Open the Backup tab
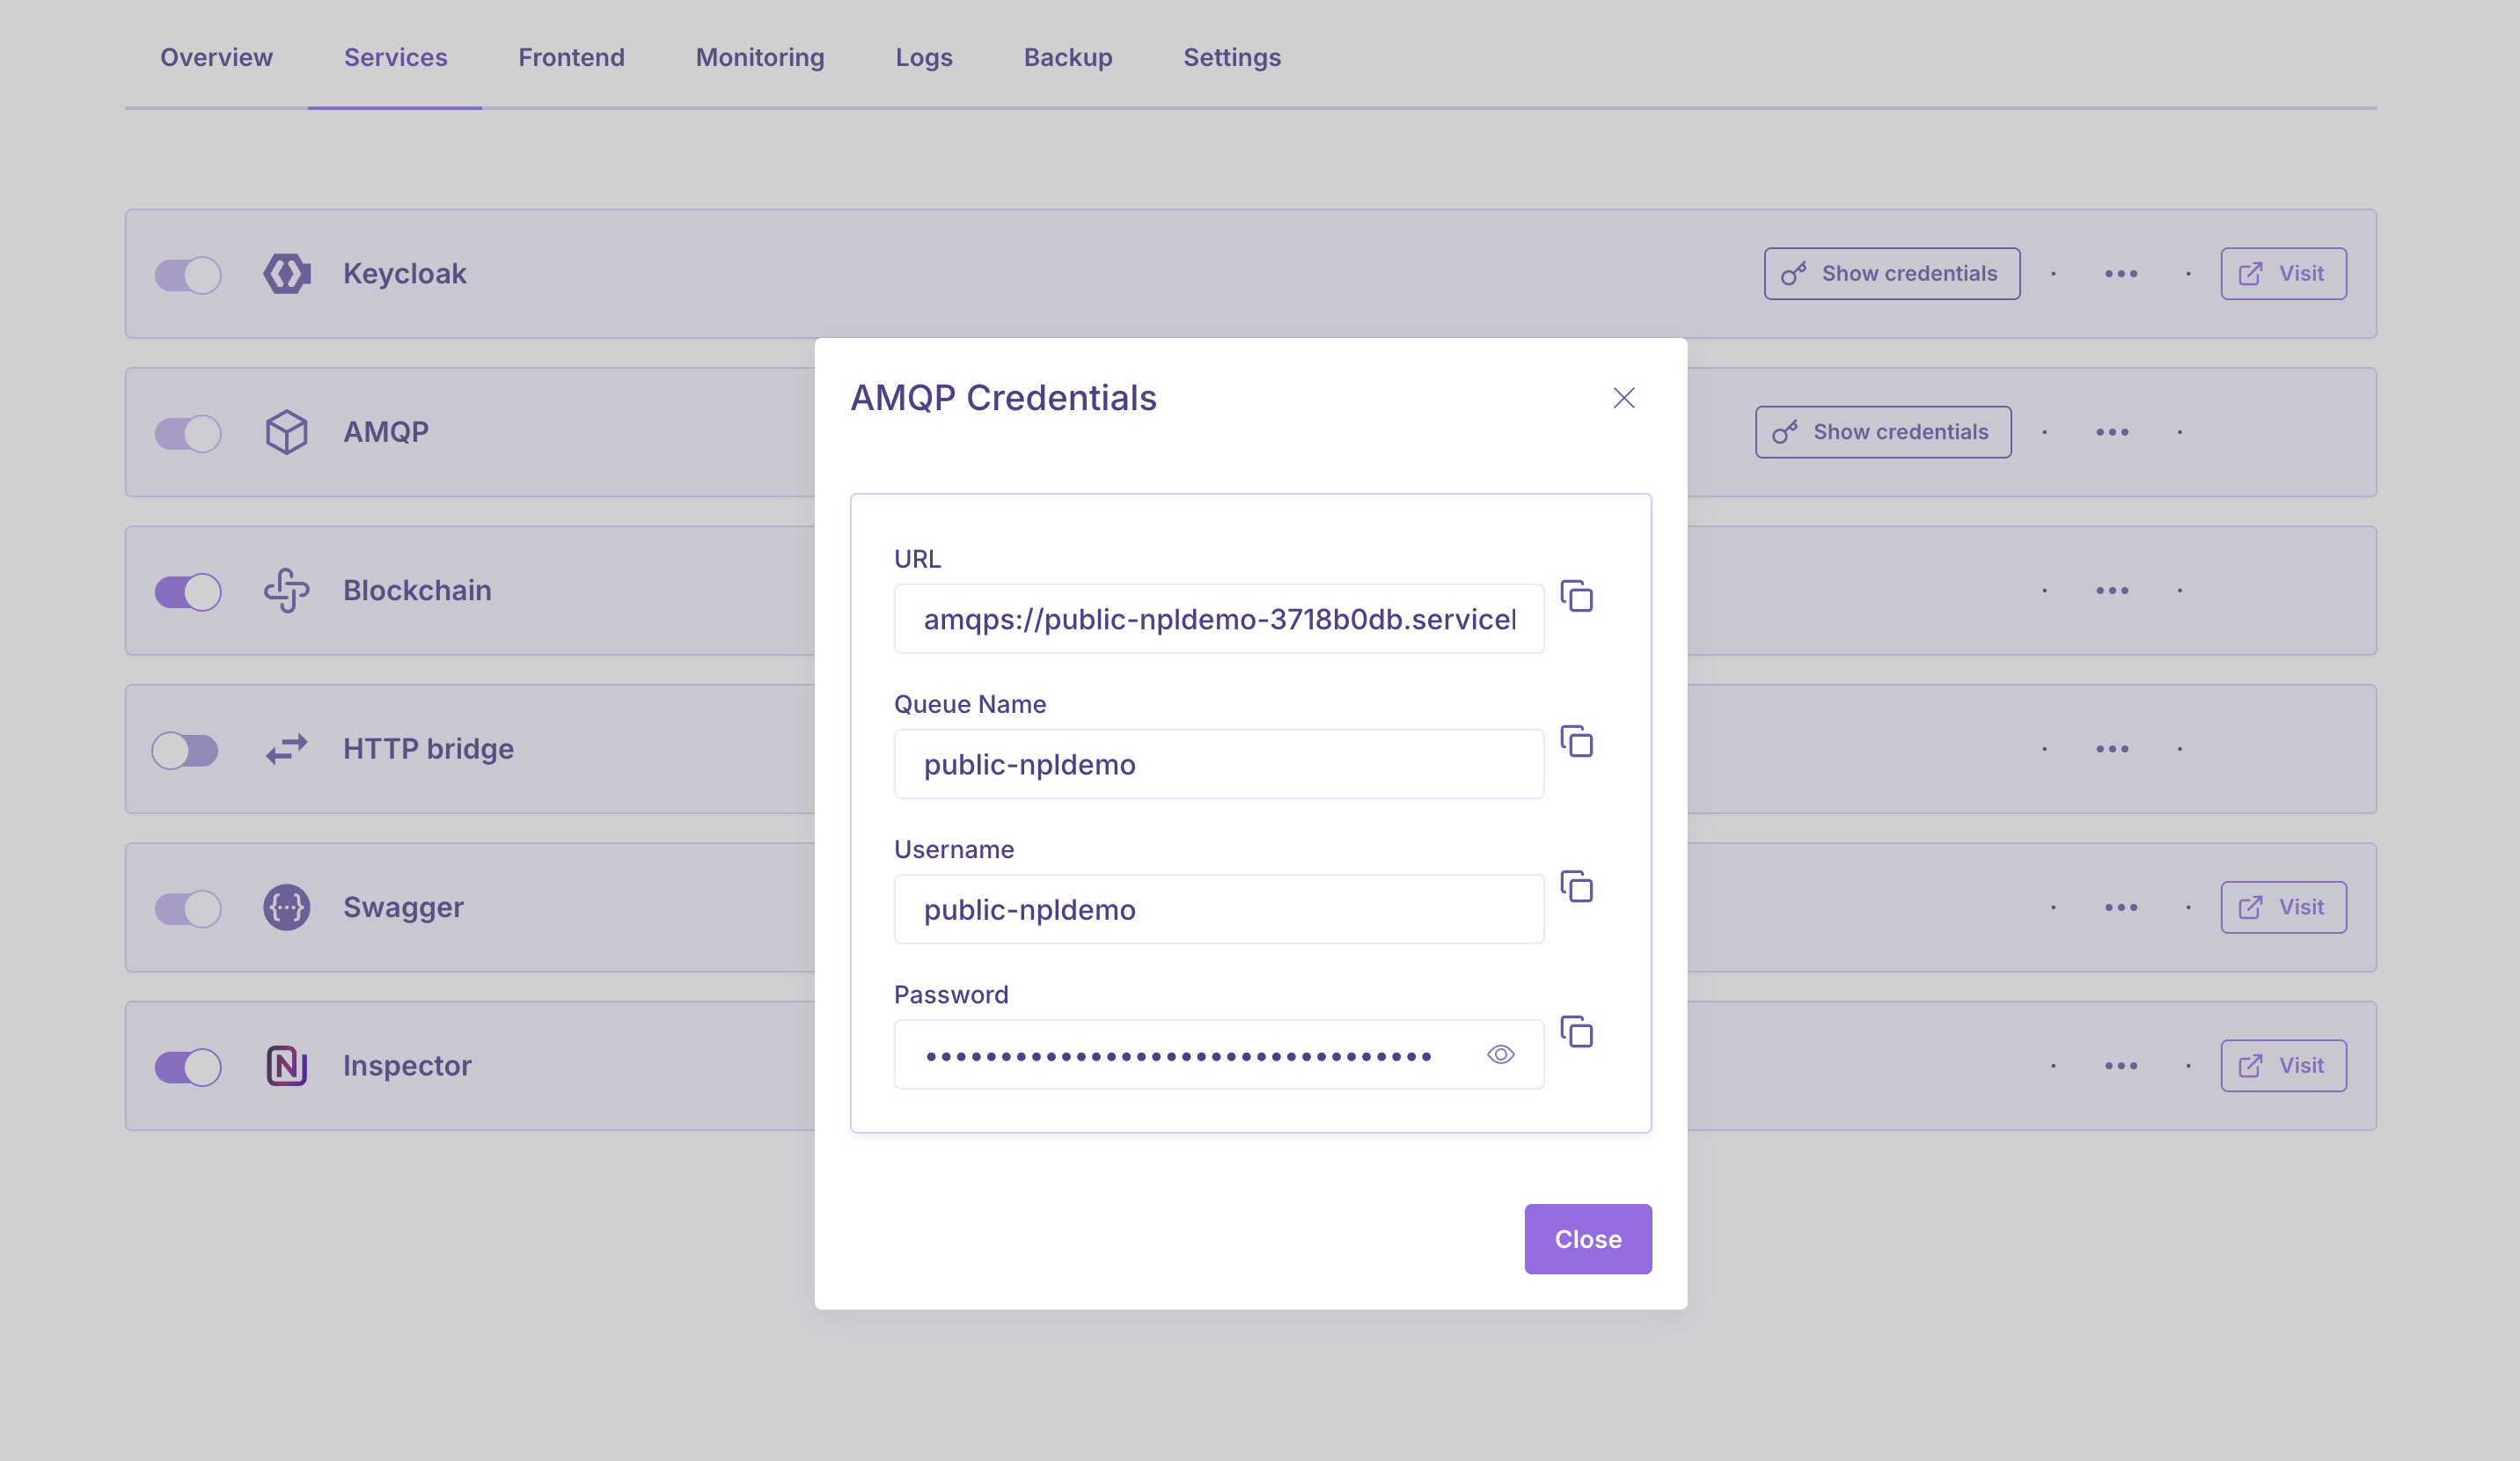The image size is (2520, 1461). 1067,58
